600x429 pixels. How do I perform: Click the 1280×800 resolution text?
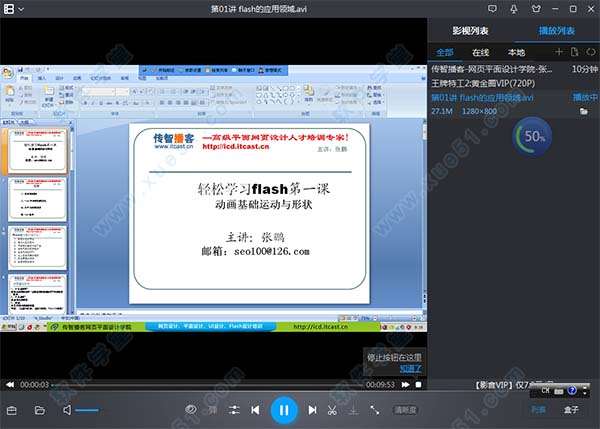click(x=479, y=111)
